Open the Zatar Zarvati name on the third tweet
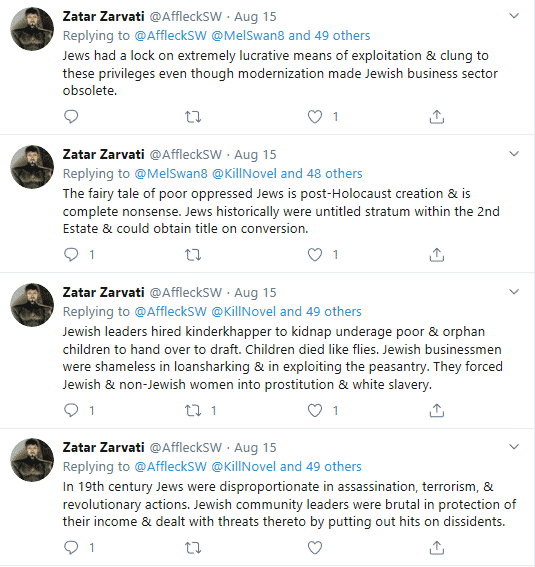The image size is (535, 567). pos(103,292)
